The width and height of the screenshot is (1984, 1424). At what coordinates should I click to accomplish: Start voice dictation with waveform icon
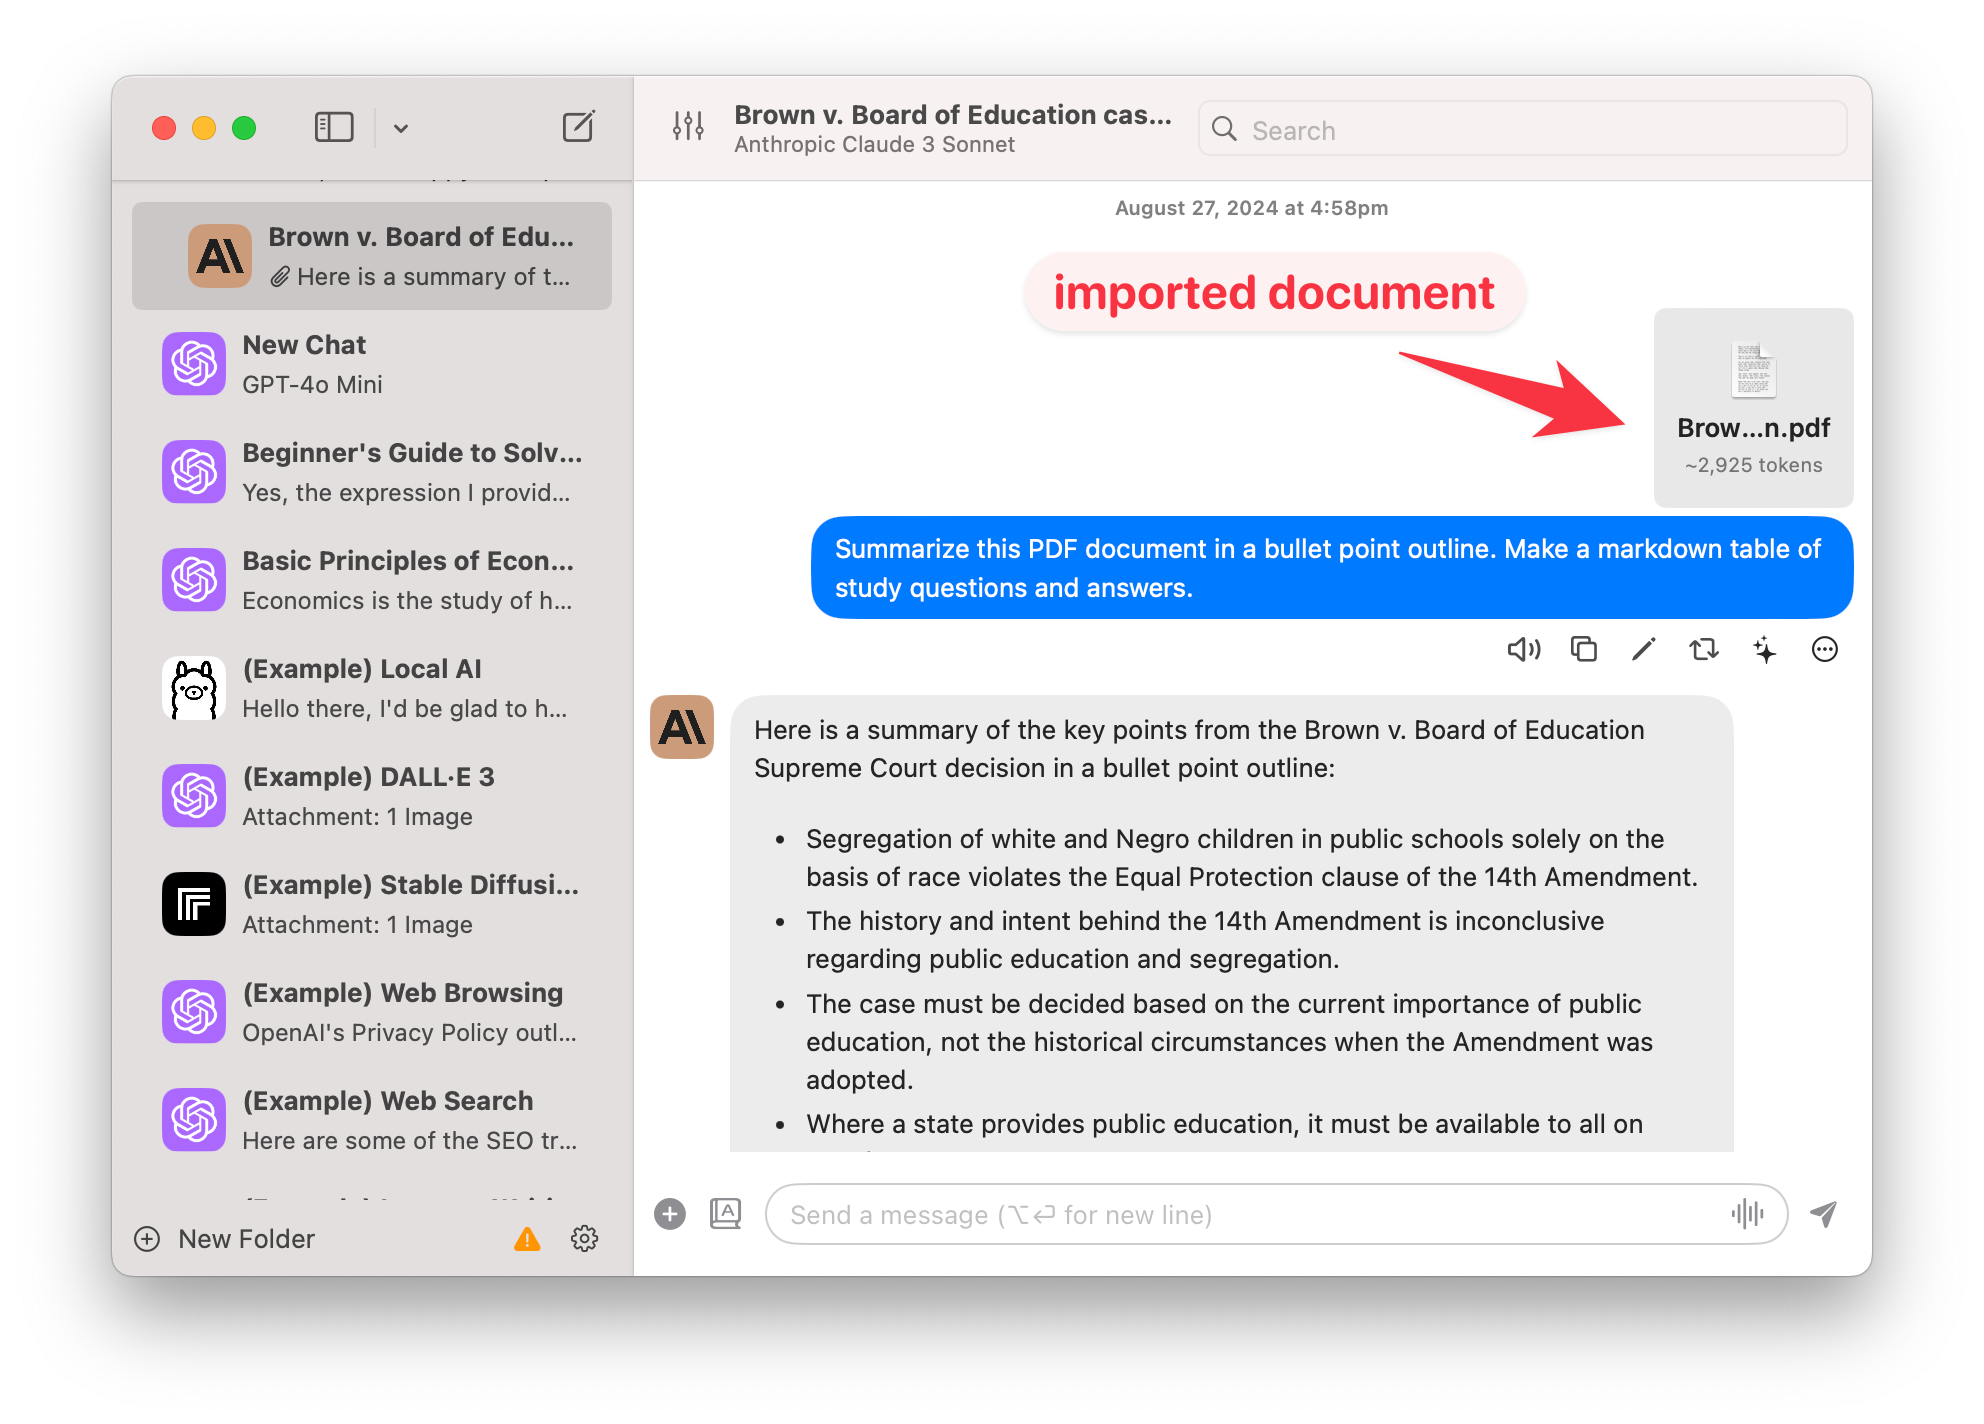(x=1748, y=1214)
